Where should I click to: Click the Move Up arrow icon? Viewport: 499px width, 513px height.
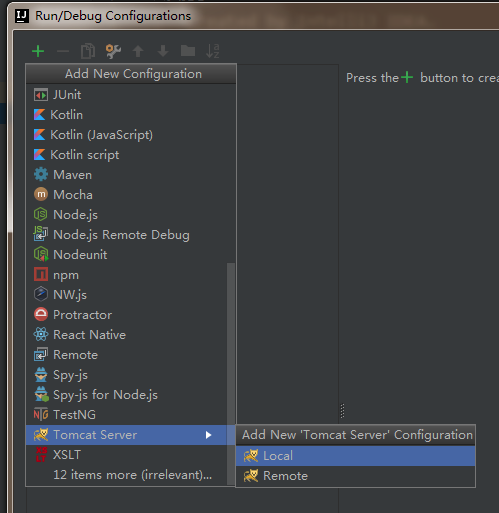tap(138, 51)
